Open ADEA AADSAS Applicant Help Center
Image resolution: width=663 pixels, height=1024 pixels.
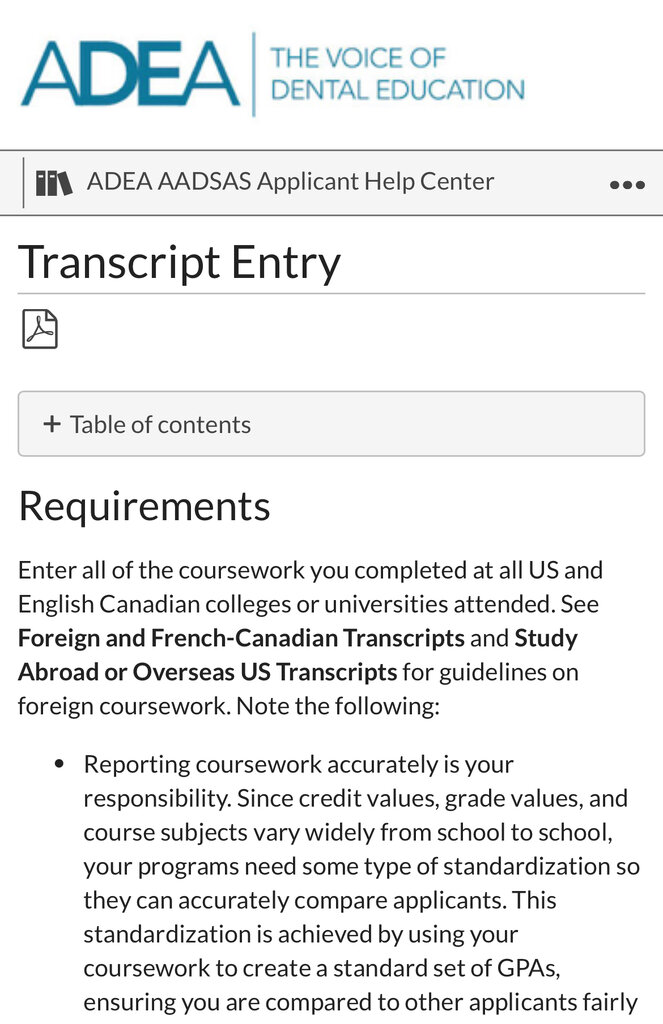[290, 182]
